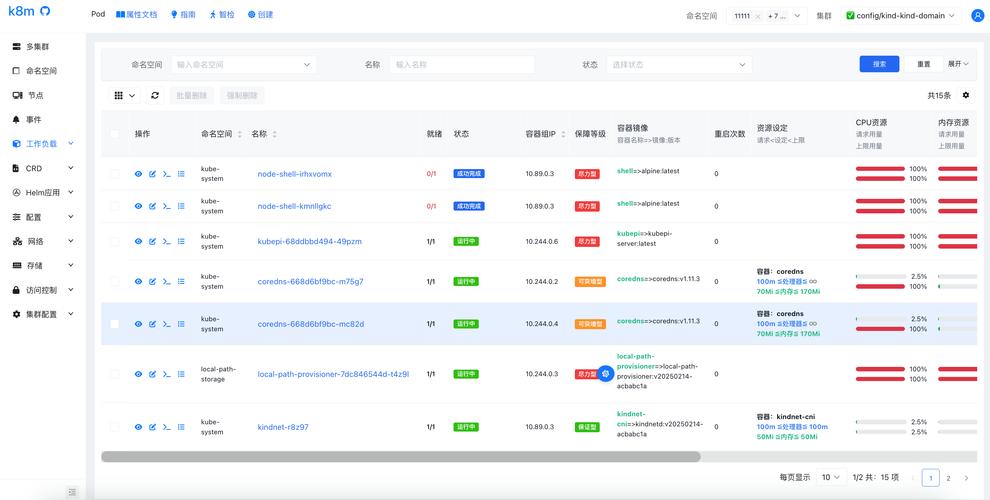
Task: Click edit icon for kubepi-68ddbbd494-49pzm row
Action: pyautogui.click(x=153, y=242)
